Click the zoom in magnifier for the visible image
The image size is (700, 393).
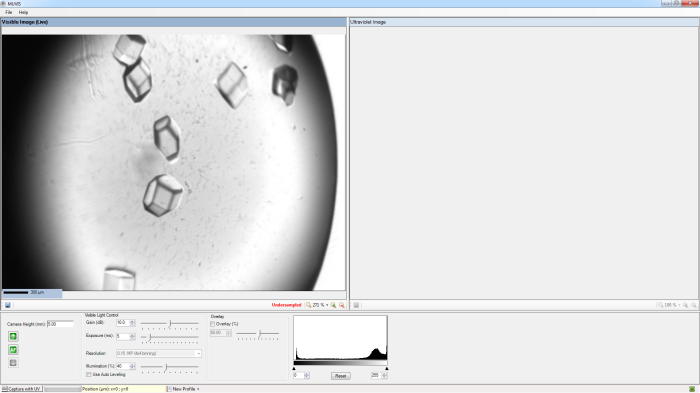pyautogui.click(x=333, y=305)
